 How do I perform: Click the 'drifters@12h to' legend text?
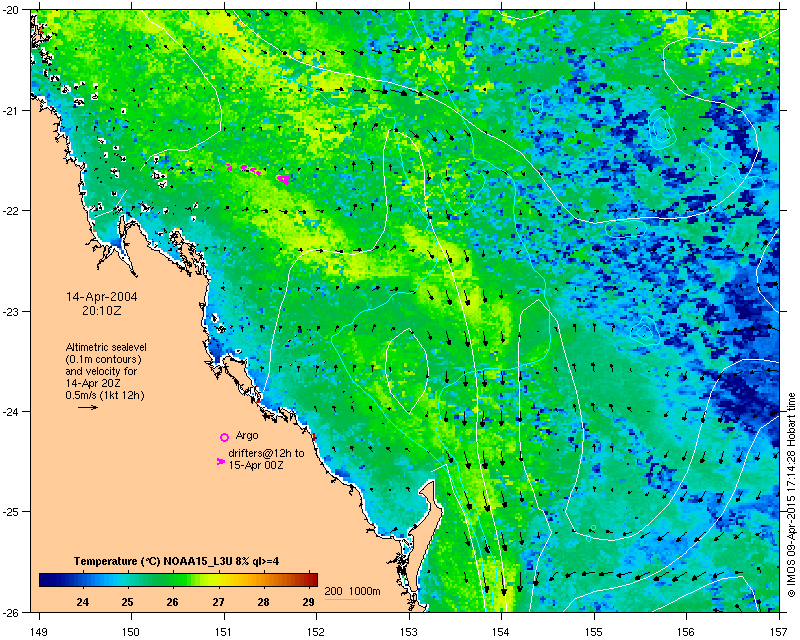click(x=266, y=453)
